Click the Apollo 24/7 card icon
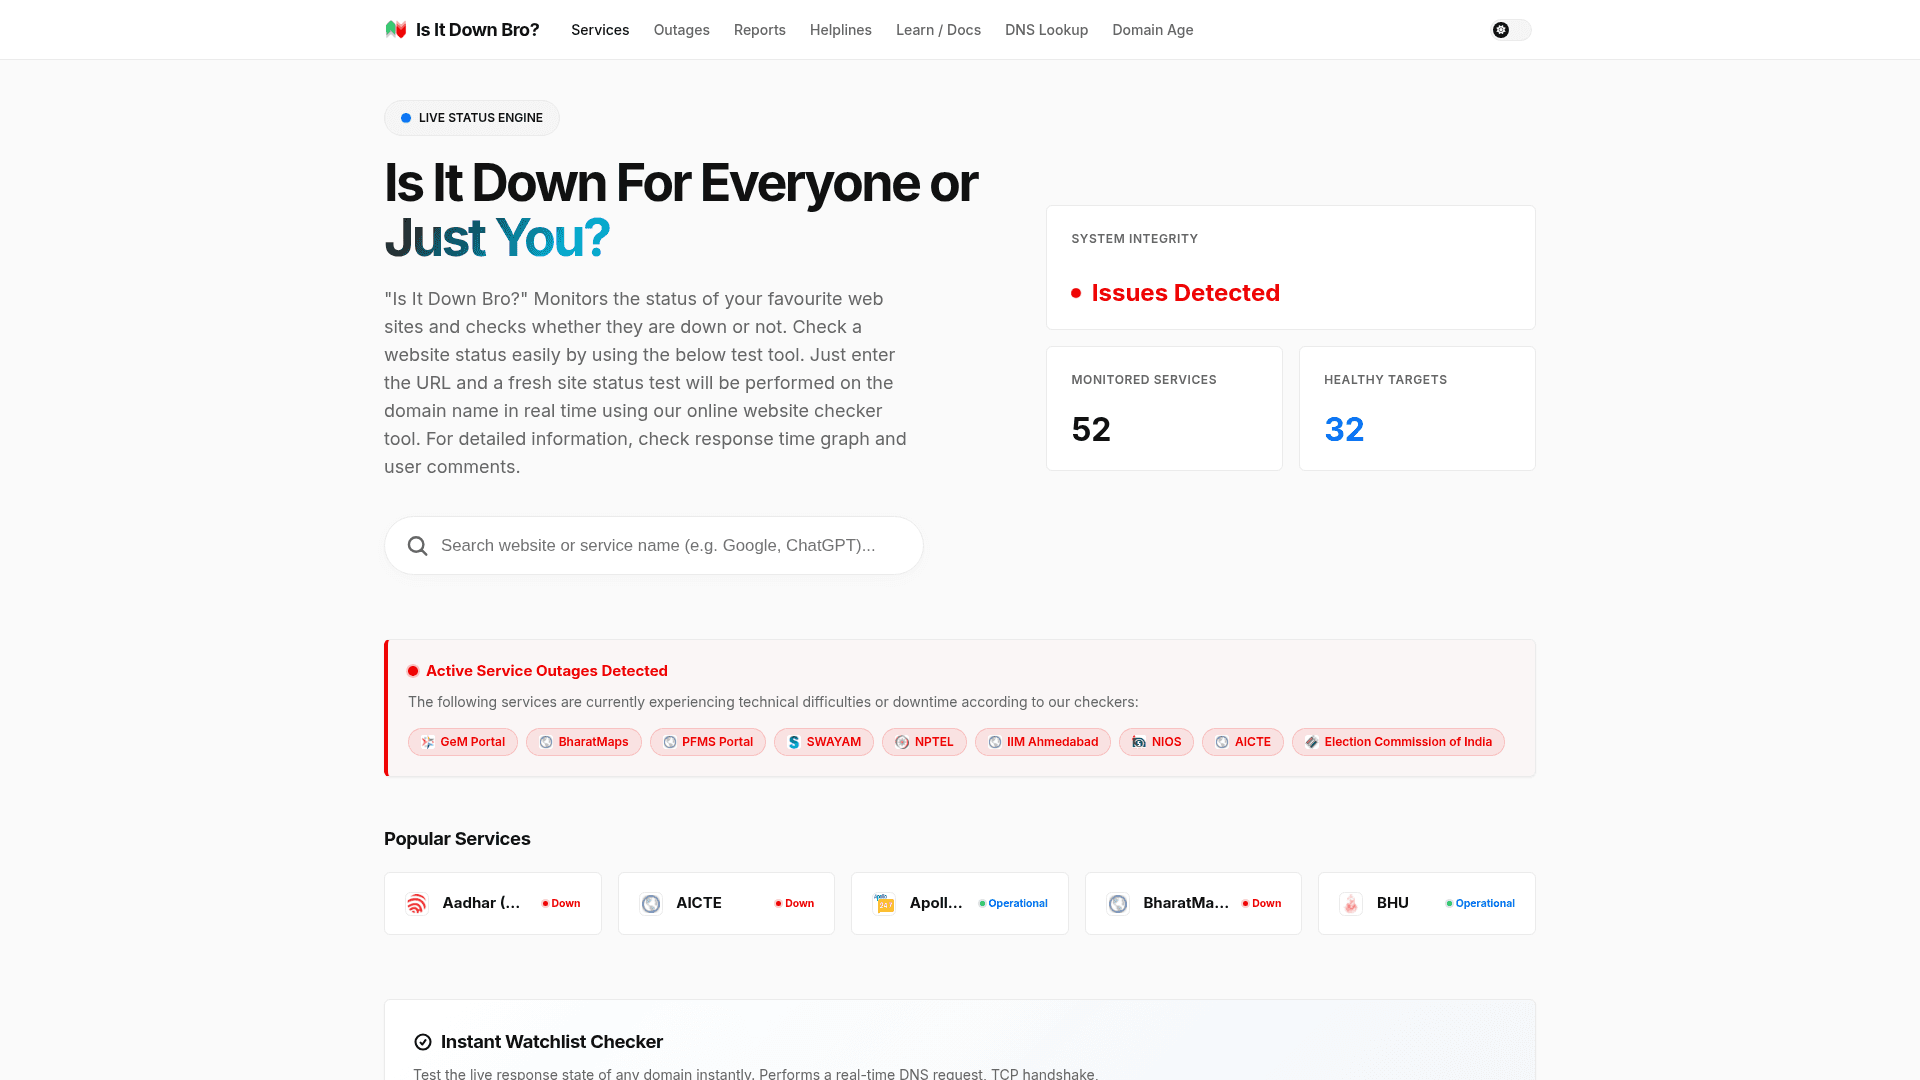Viewport: 1920px width, 1080px height. [884, 904]
